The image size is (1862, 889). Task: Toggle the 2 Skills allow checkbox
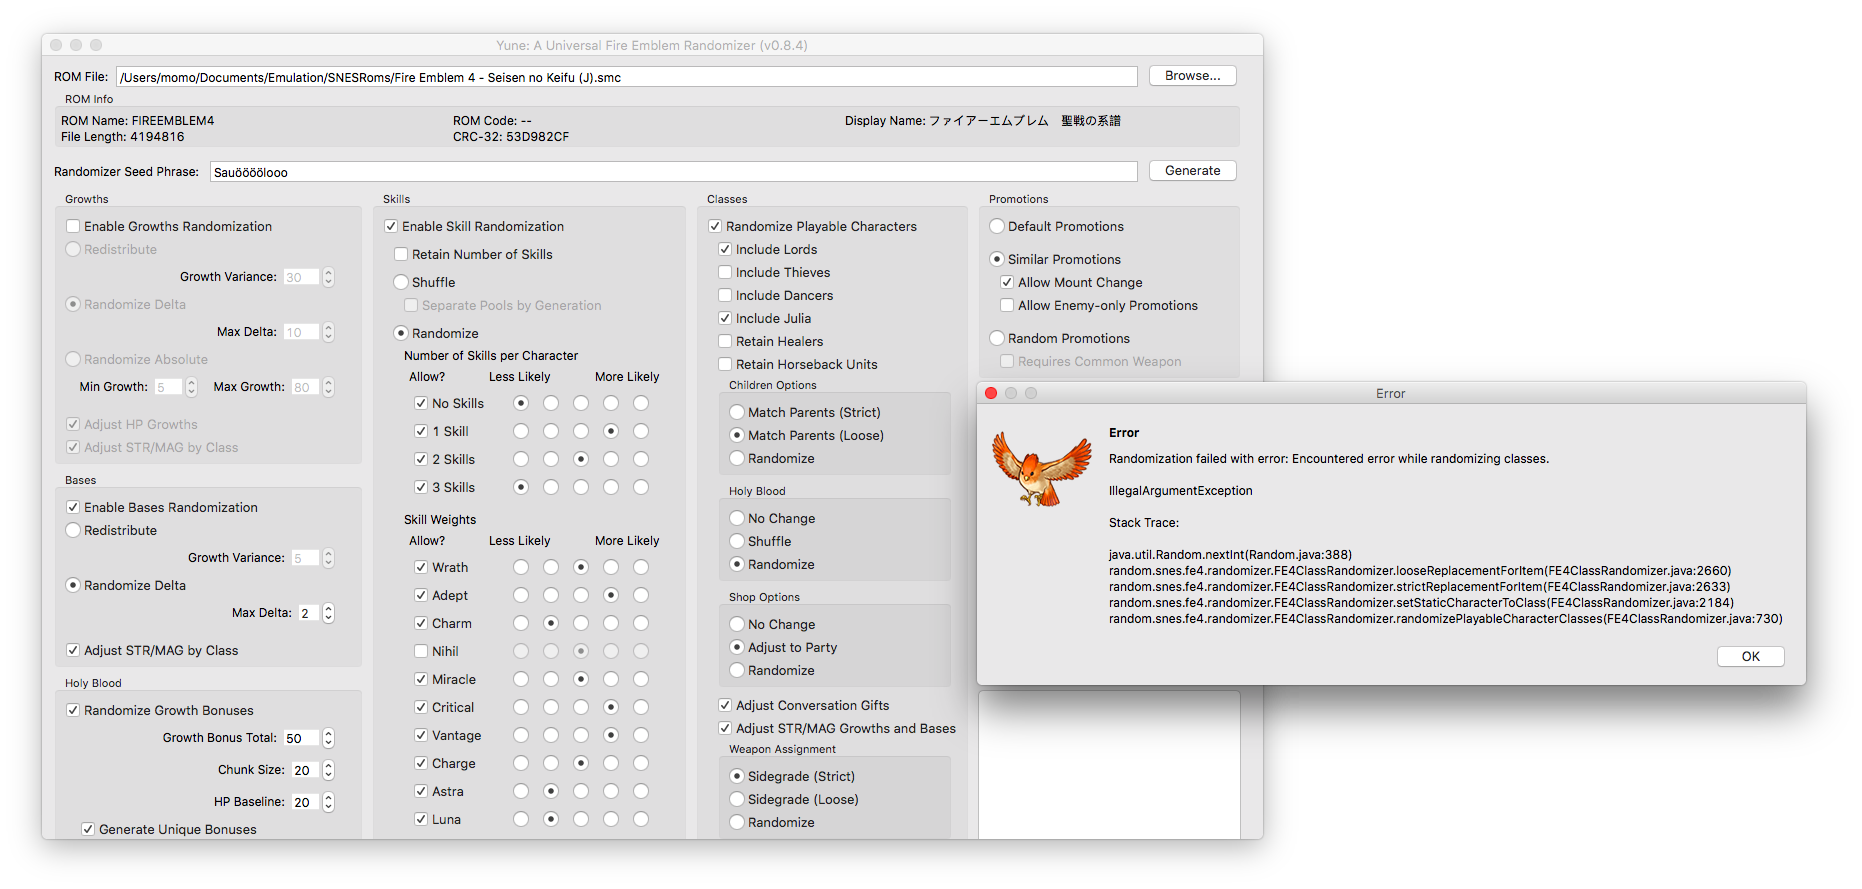click(421, 459)
